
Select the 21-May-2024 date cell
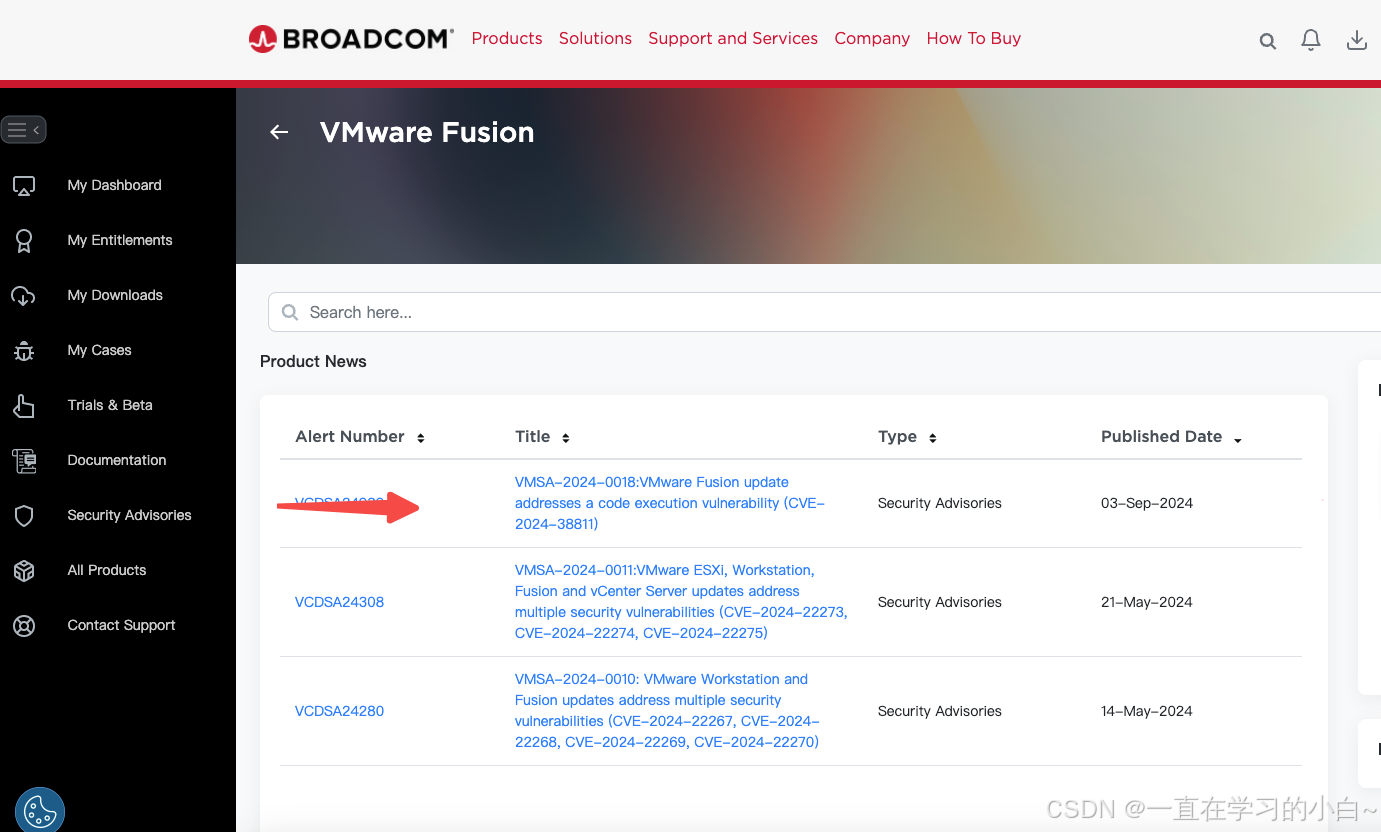pos(1147,602)
